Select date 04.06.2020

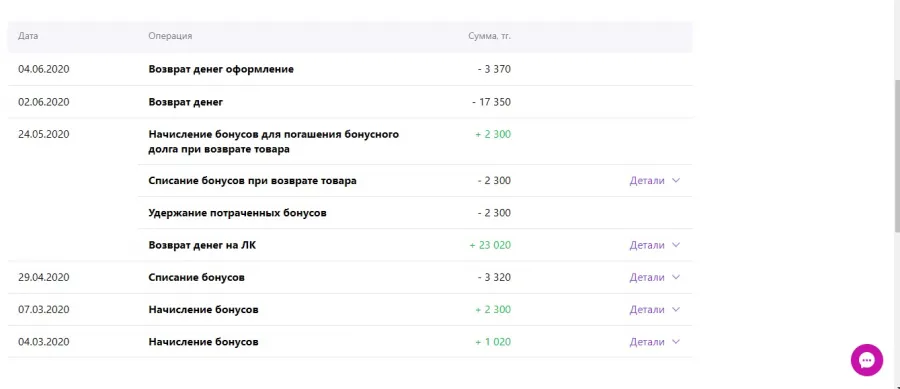44,69
